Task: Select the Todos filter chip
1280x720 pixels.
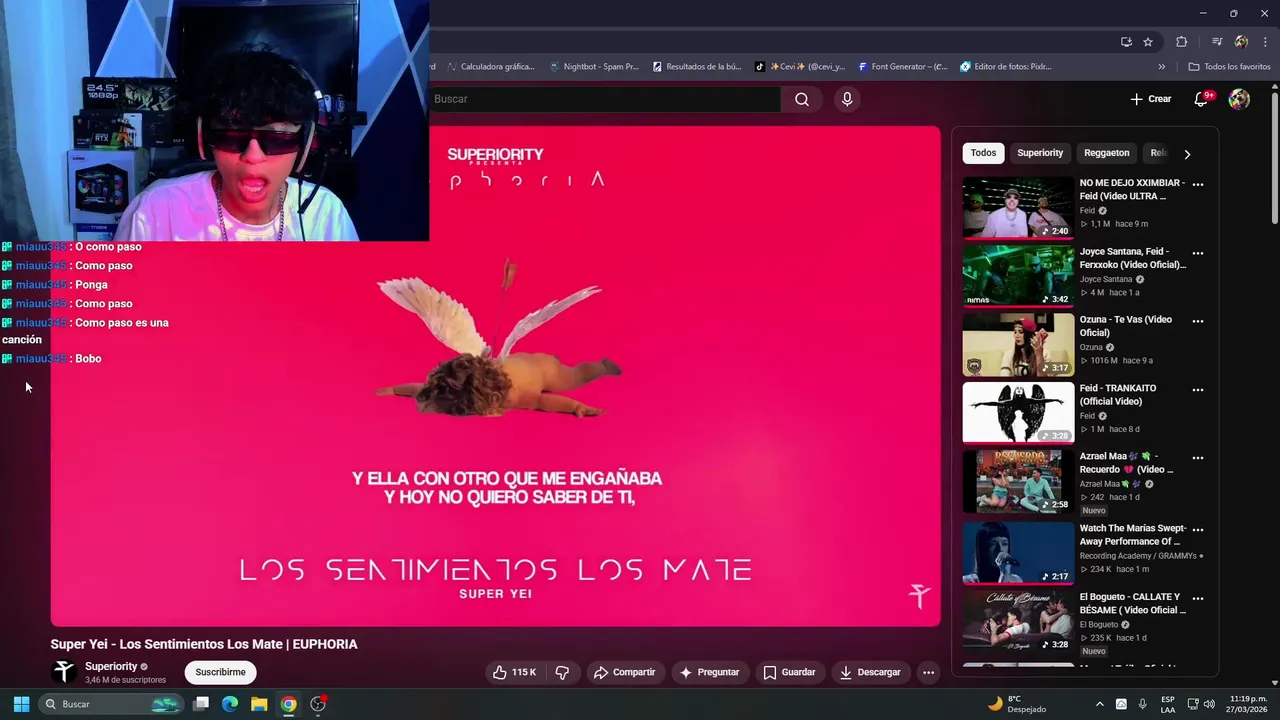Action: coord(983,153)
